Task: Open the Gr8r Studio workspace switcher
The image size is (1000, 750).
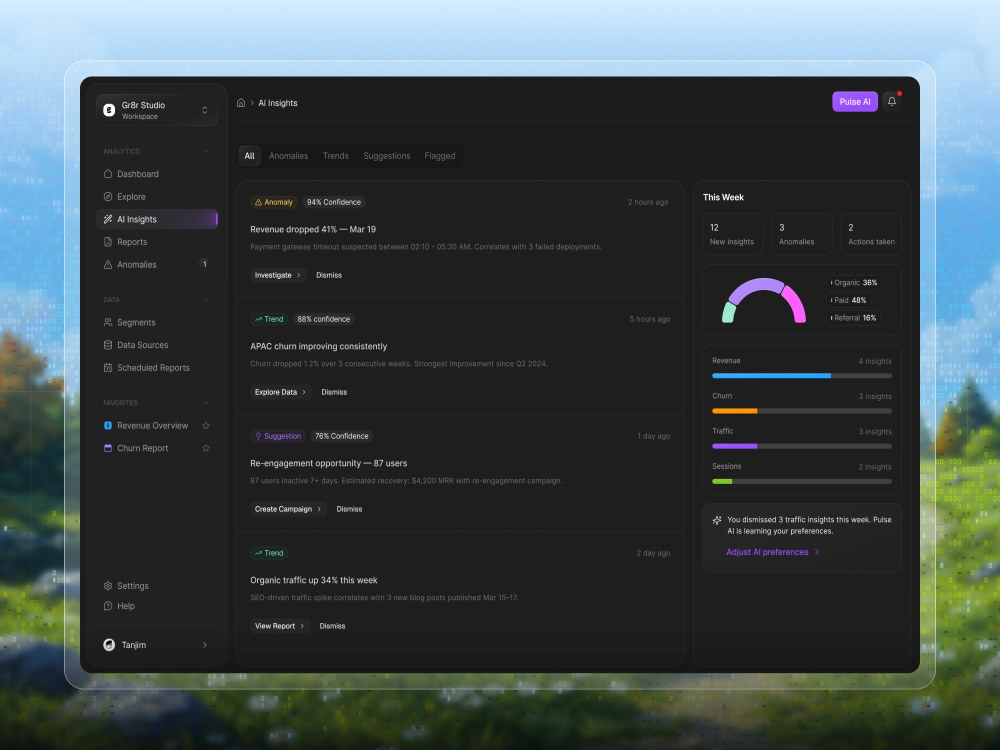Action: 157,110
